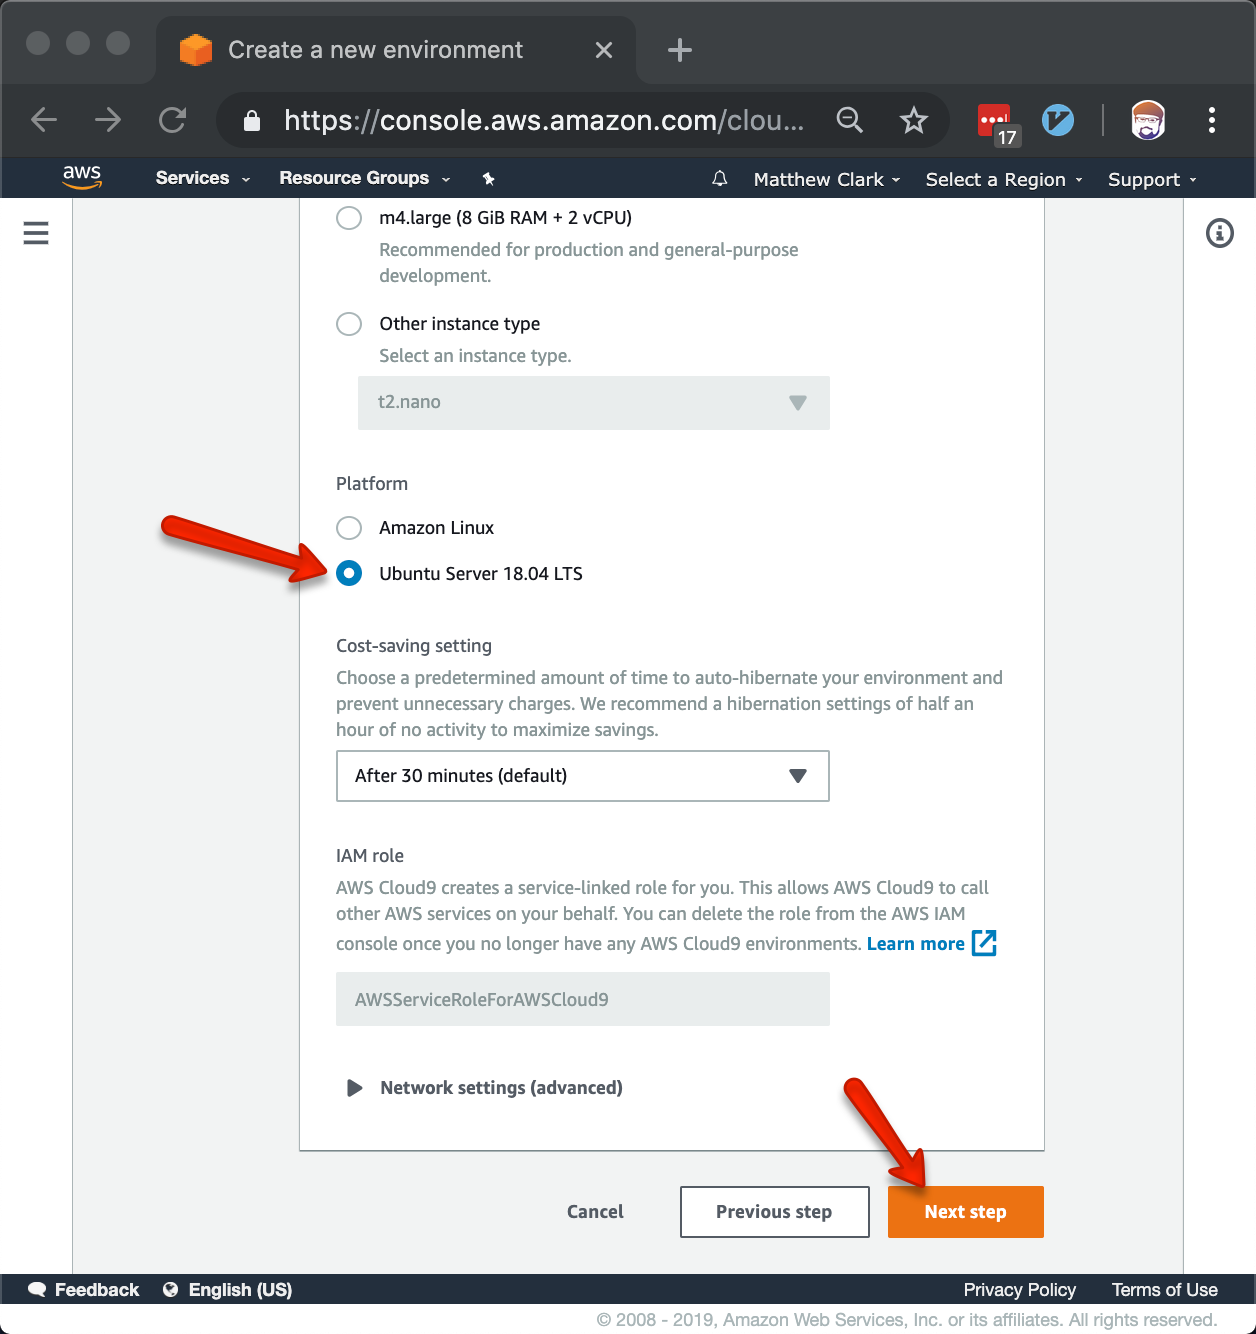This screenshot has height=1334, width=1256.
Task: Click the IAM role heading
Action: coord(370,856)
